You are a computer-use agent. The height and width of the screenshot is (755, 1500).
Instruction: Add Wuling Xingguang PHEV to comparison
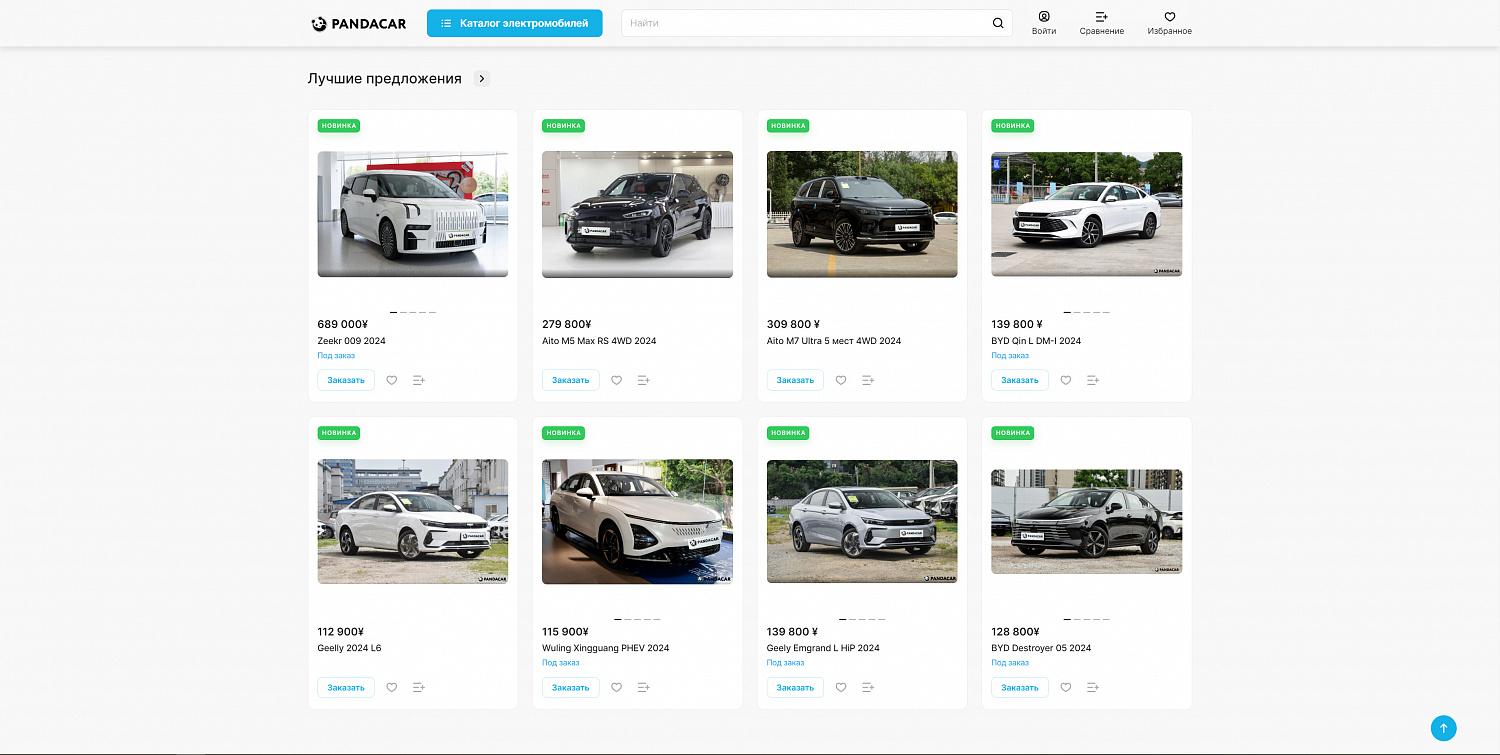click(644, 687)
